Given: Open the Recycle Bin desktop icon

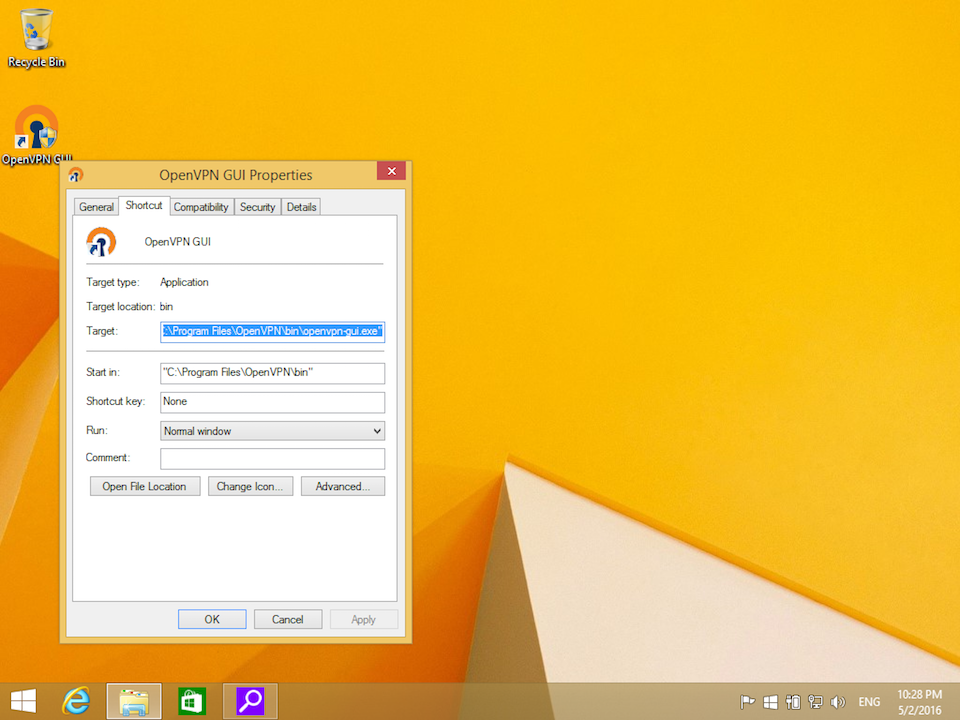Looking at the screenshot, I should click(36, 38).
